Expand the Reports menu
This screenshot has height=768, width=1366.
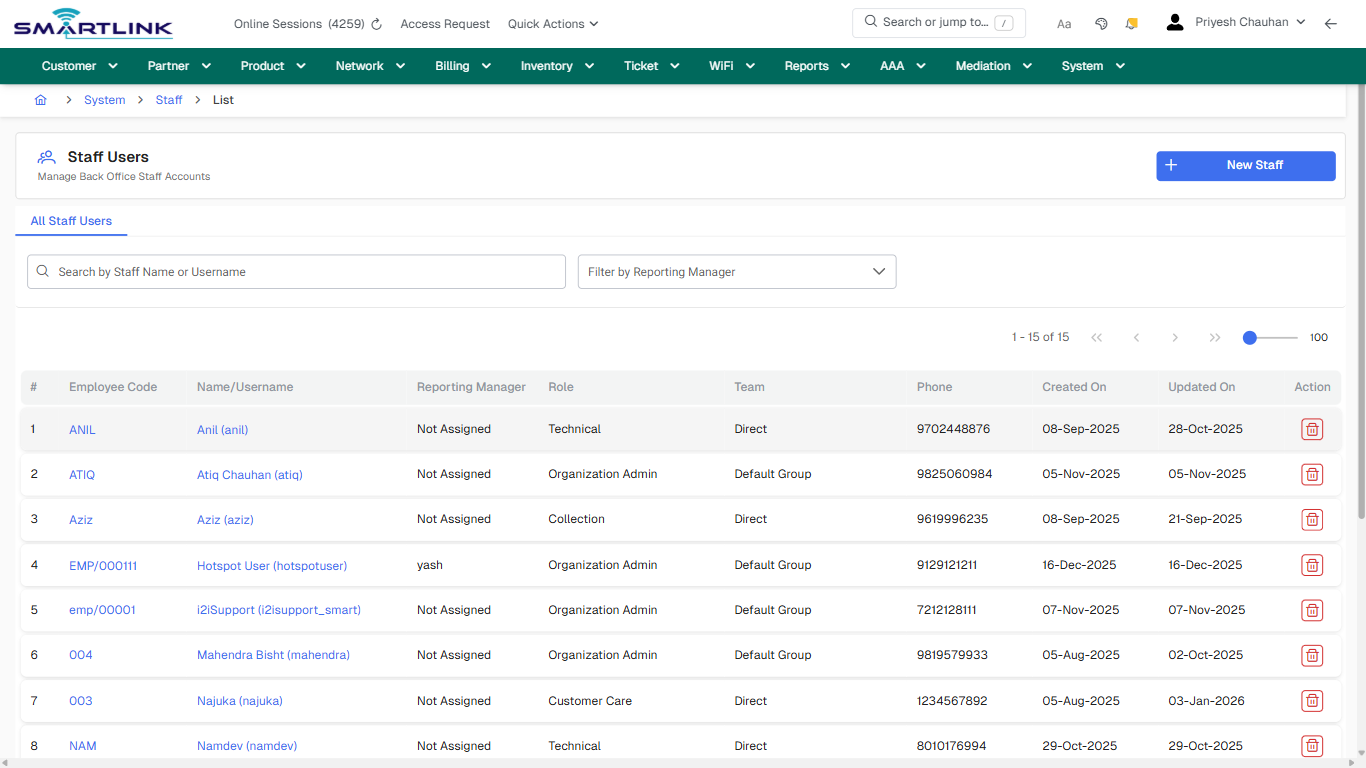click(x=816, y=65)
